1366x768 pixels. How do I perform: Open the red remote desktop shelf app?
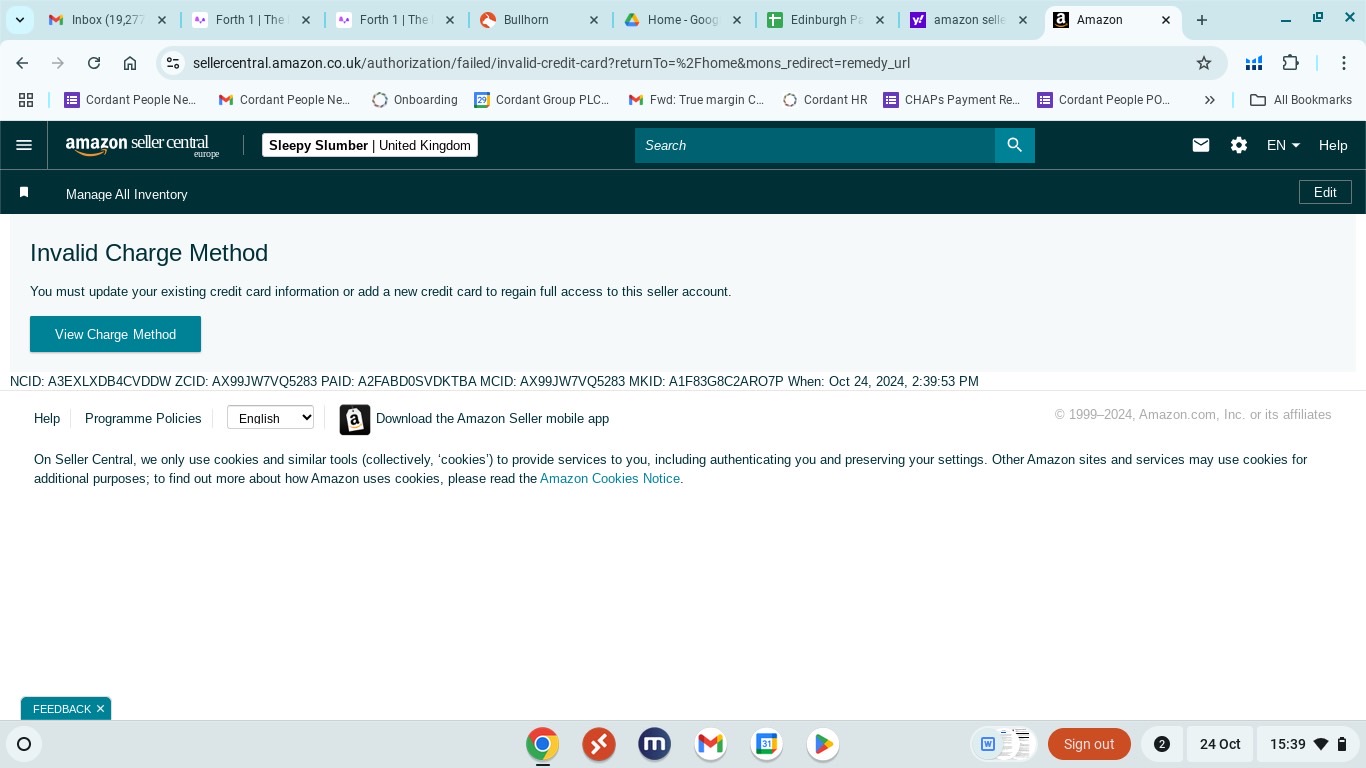pyautogui.click(x=599, y=744)
